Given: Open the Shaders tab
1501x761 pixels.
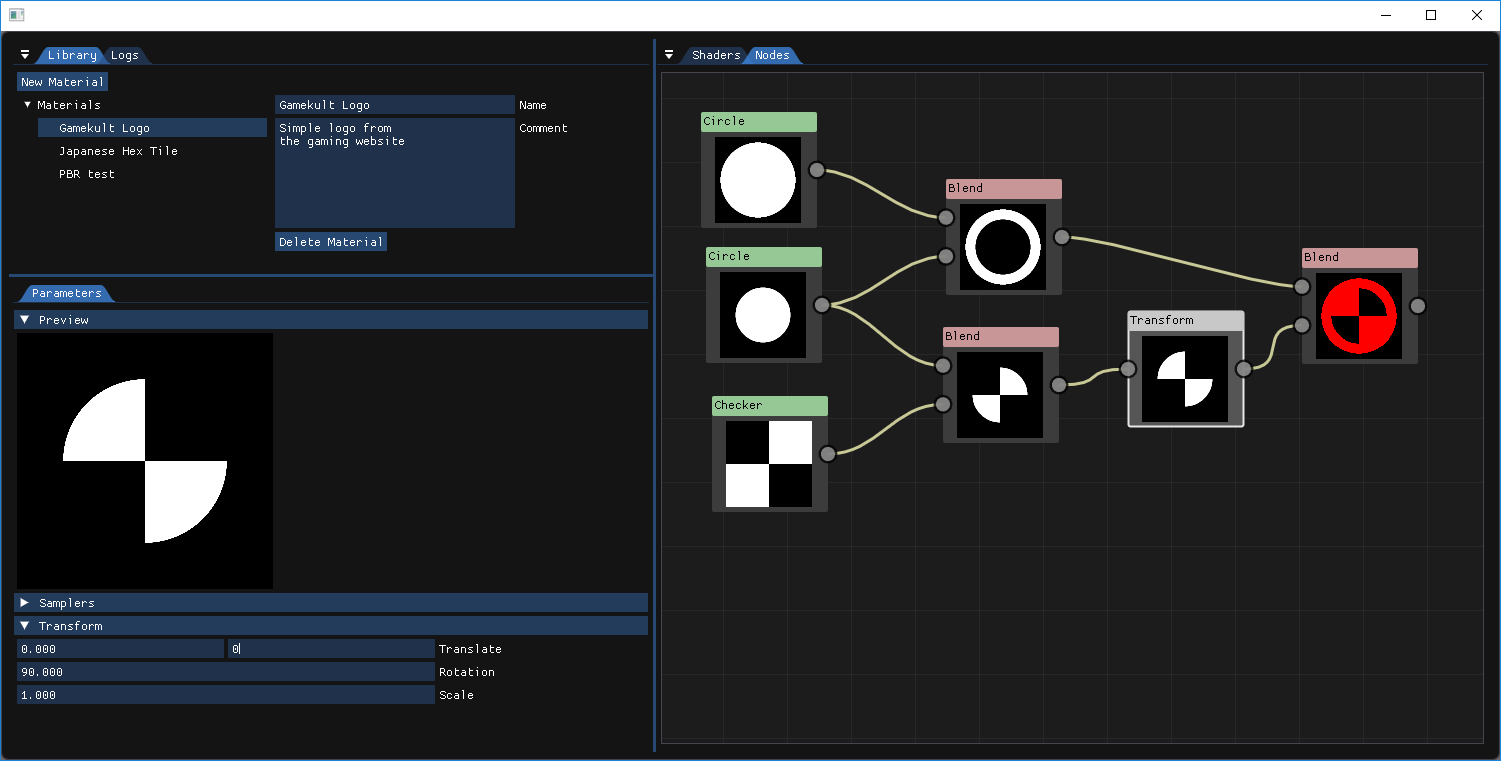Looking at the screenshot, I should [716, 55].
